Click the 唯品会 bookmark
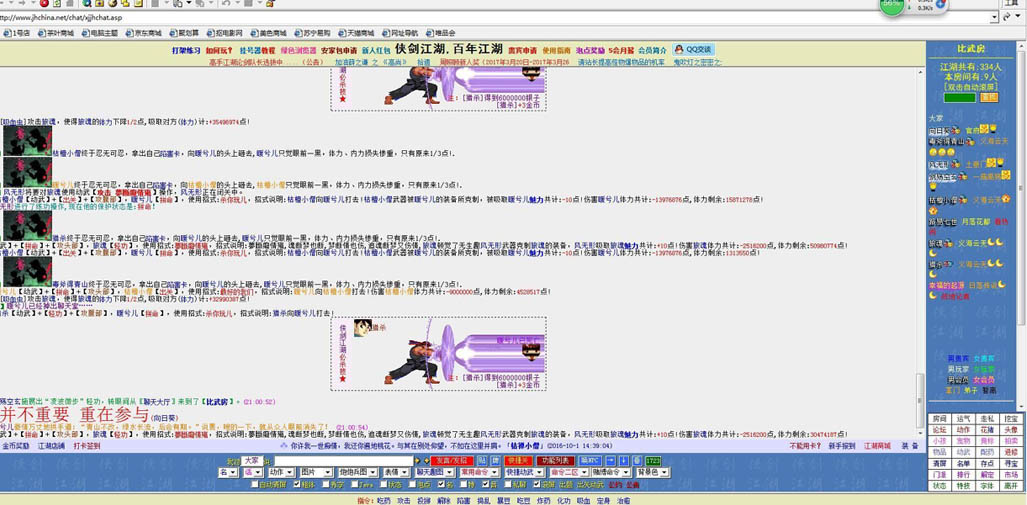Viewport: 1027px width, 505px height. (x=441, y=33)
